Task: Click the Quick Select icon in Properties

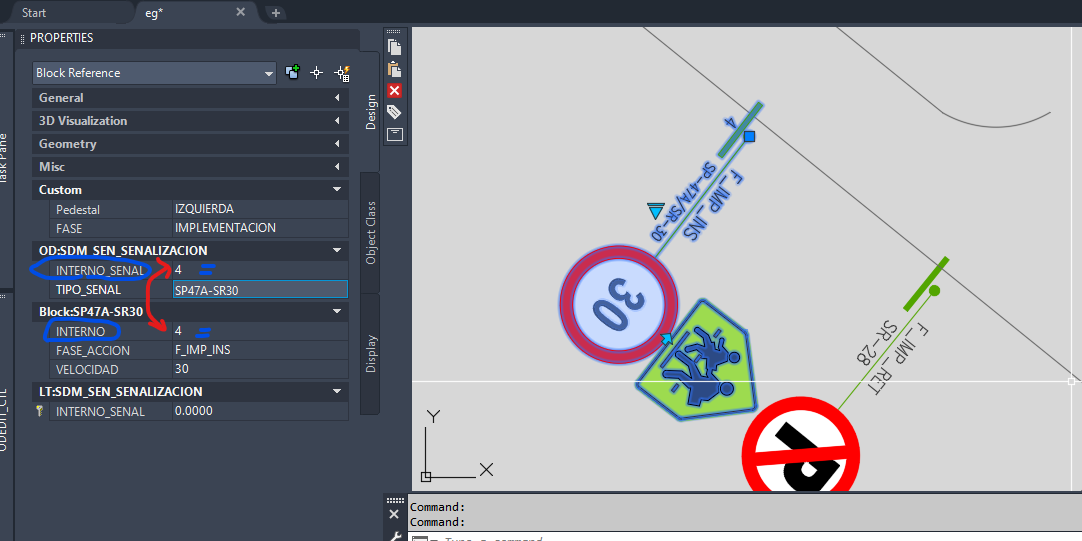Action: coord(341,73)
